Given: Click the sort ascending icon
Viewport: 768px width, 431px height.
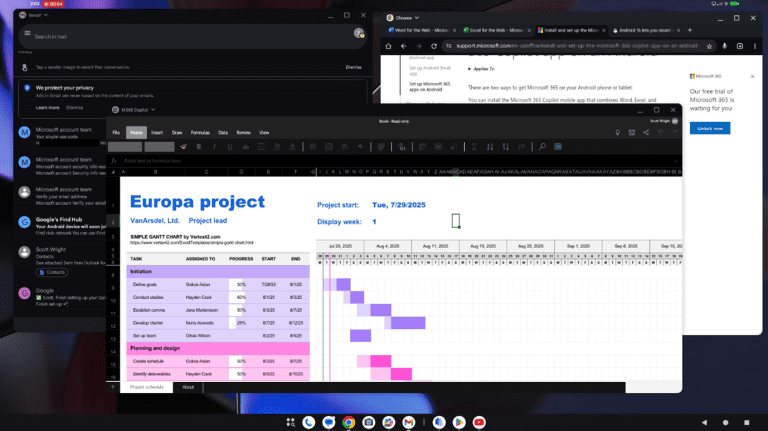Looking at the screenshot, I should (x=490, y=146).
